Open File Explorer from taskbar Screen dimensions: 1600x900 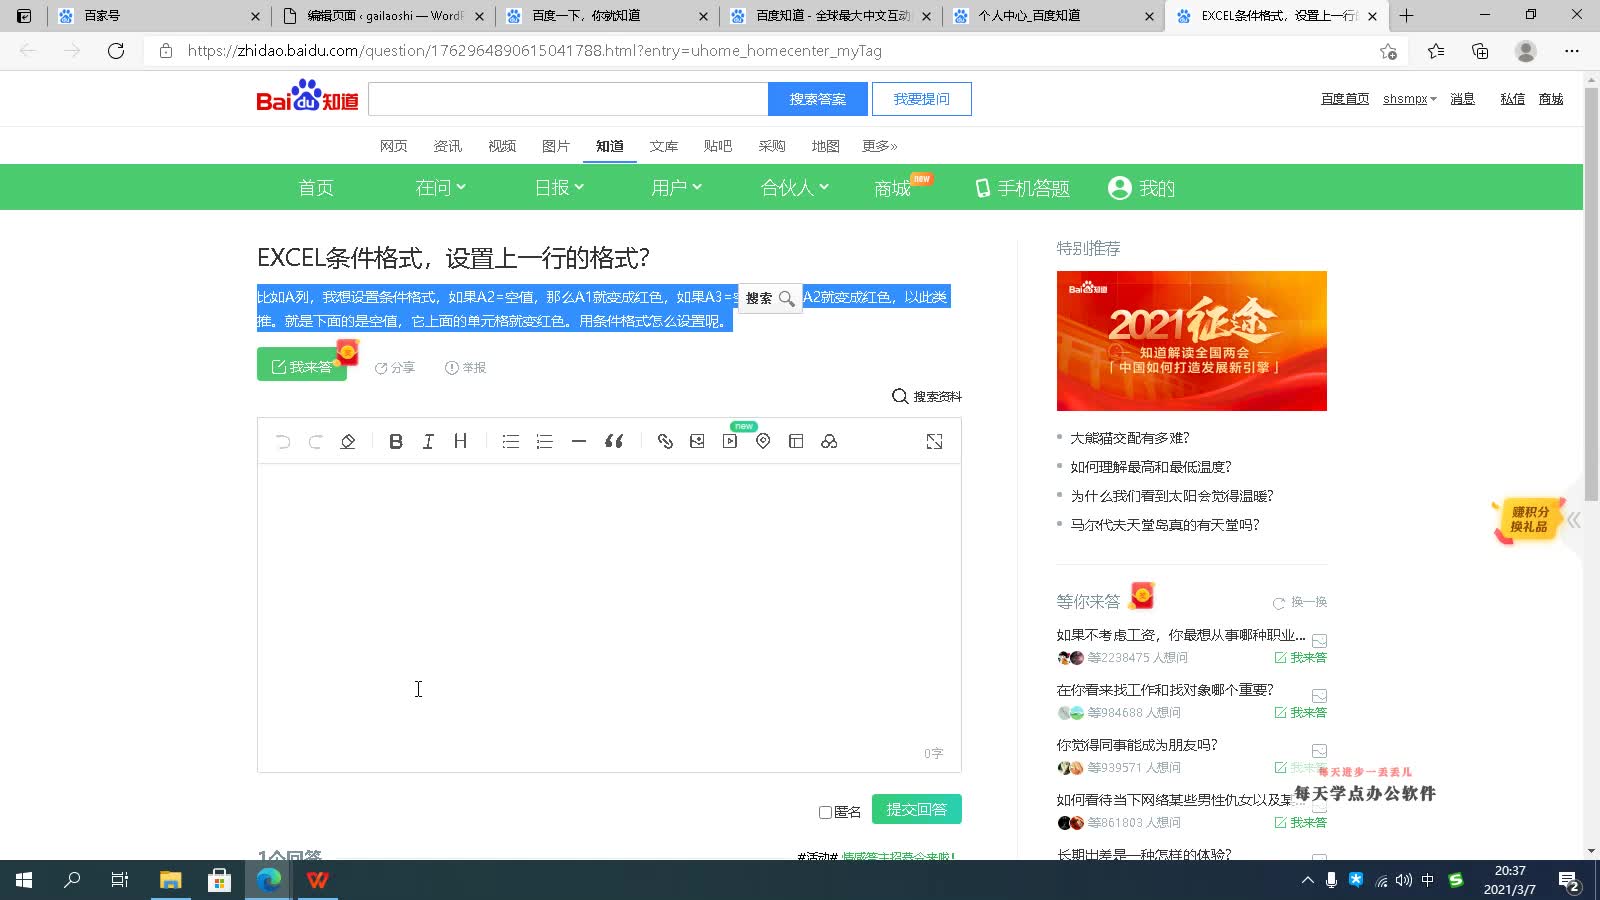tap(171, 880)
